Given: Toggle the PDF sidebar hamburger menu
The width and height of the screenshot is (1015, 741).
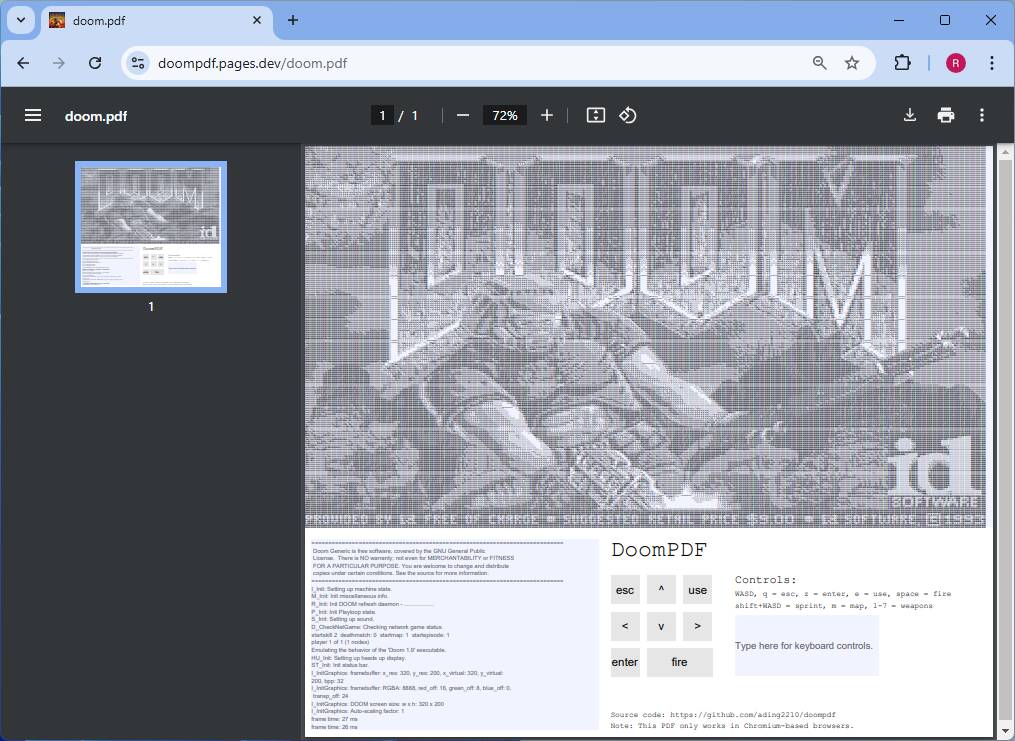Looking at the screenshot, I should pos(33,115).
